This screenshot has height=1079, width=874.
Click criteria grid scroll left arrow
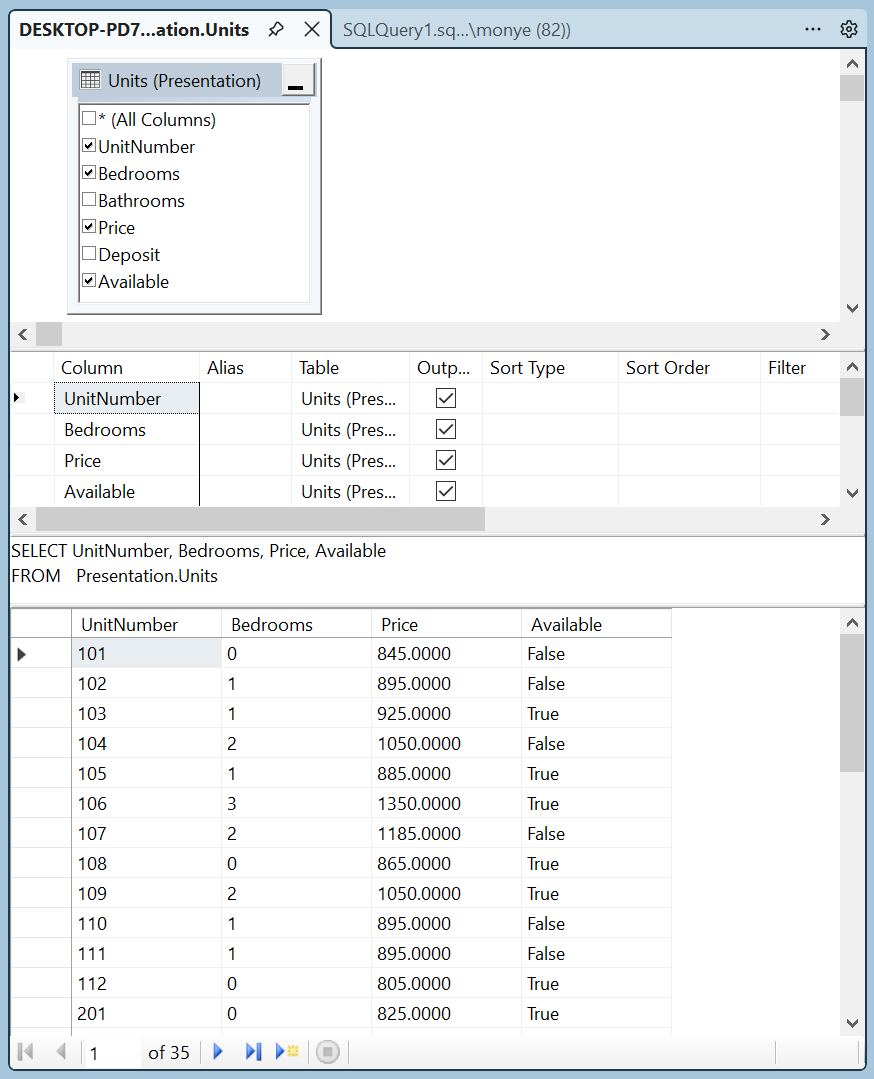point(23,520)
